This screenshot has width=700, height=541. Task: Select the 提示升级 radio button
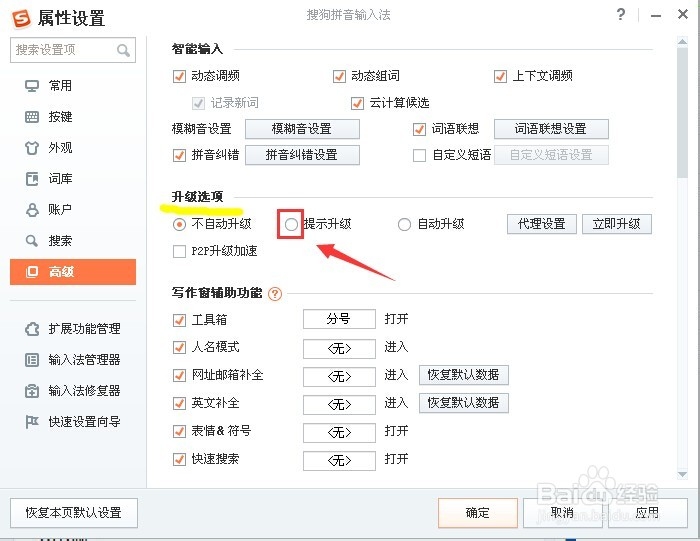(x=292, y=225)
